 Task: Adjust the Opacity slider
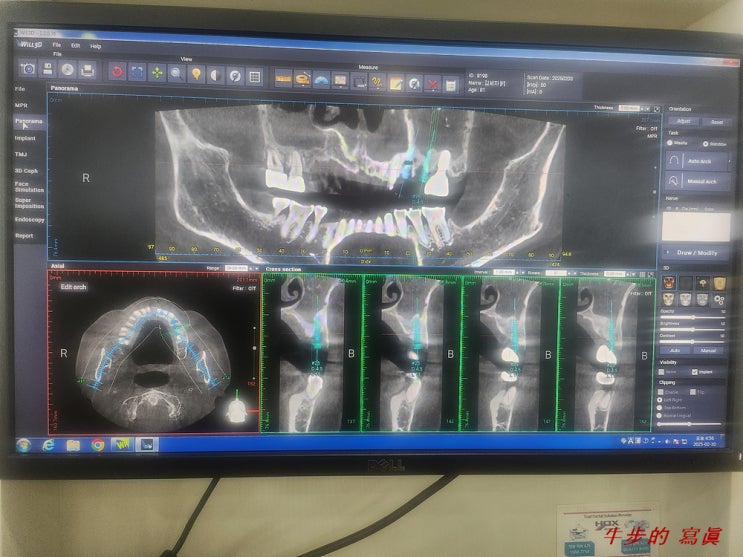(x=692, y=318)
